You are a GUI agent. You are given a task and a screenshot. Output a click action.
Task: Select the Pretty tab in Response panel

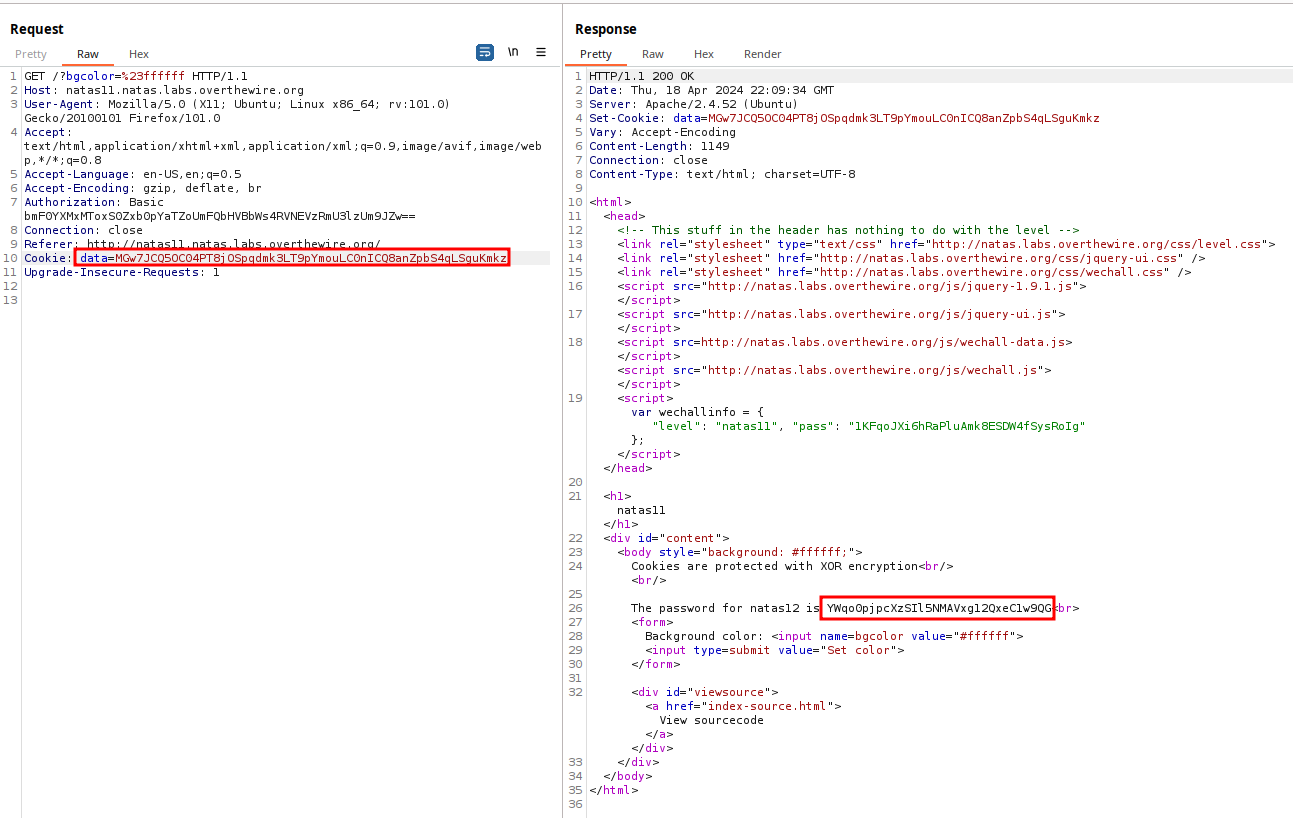point(596,54)
